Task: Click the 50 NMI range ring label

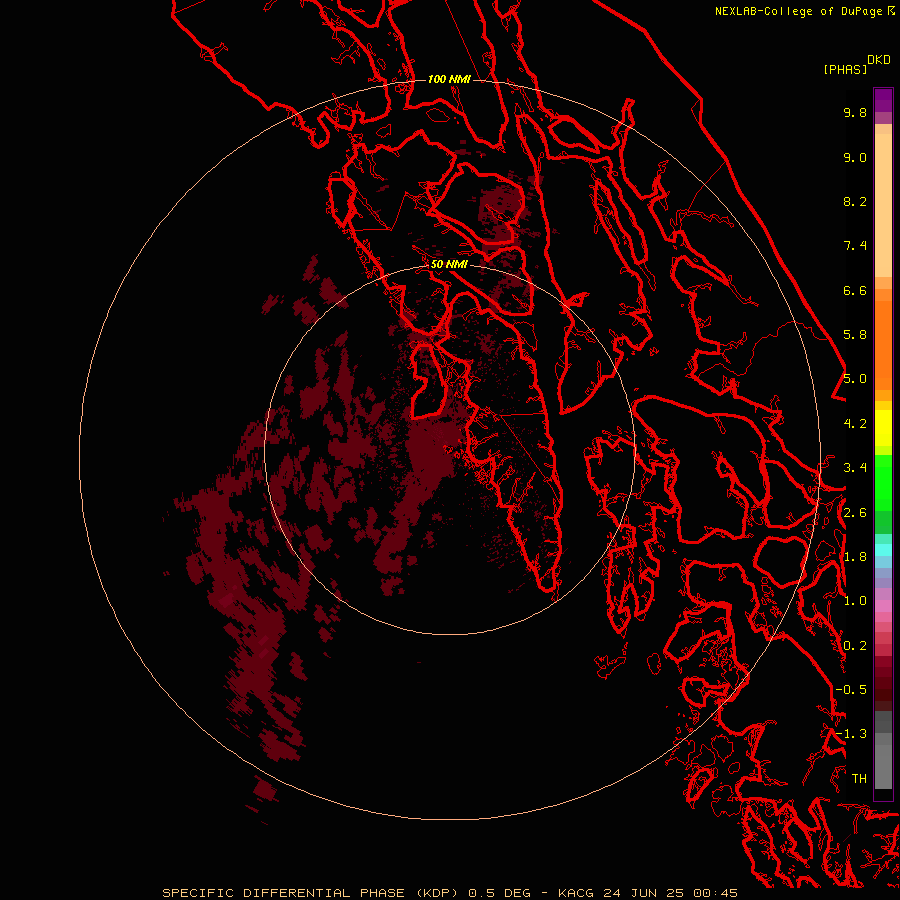Action: click(449, 265)
